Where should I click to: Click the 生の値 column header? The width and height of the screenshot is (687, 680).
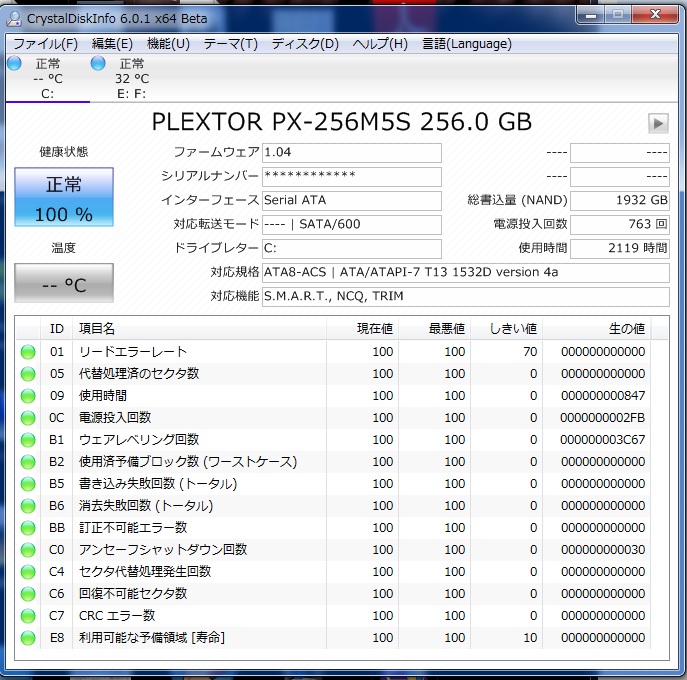click(x=596, y=329)
